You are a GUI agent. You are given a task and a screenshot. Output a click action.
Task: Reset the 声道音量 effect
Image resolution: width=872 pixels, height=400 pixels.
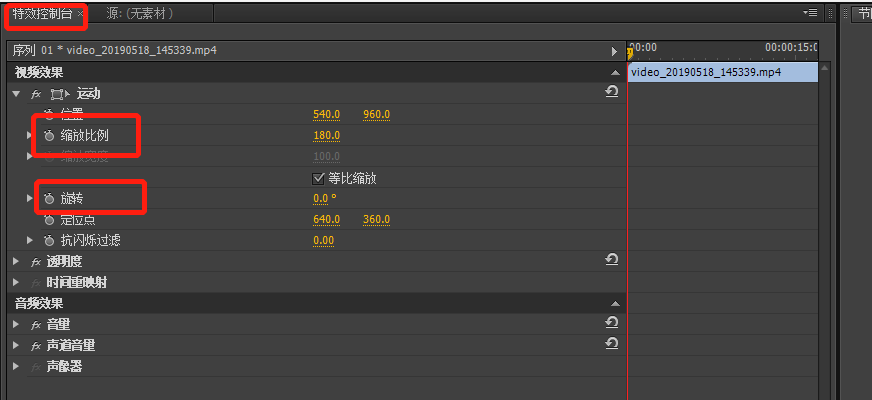[x=612, y=344]
